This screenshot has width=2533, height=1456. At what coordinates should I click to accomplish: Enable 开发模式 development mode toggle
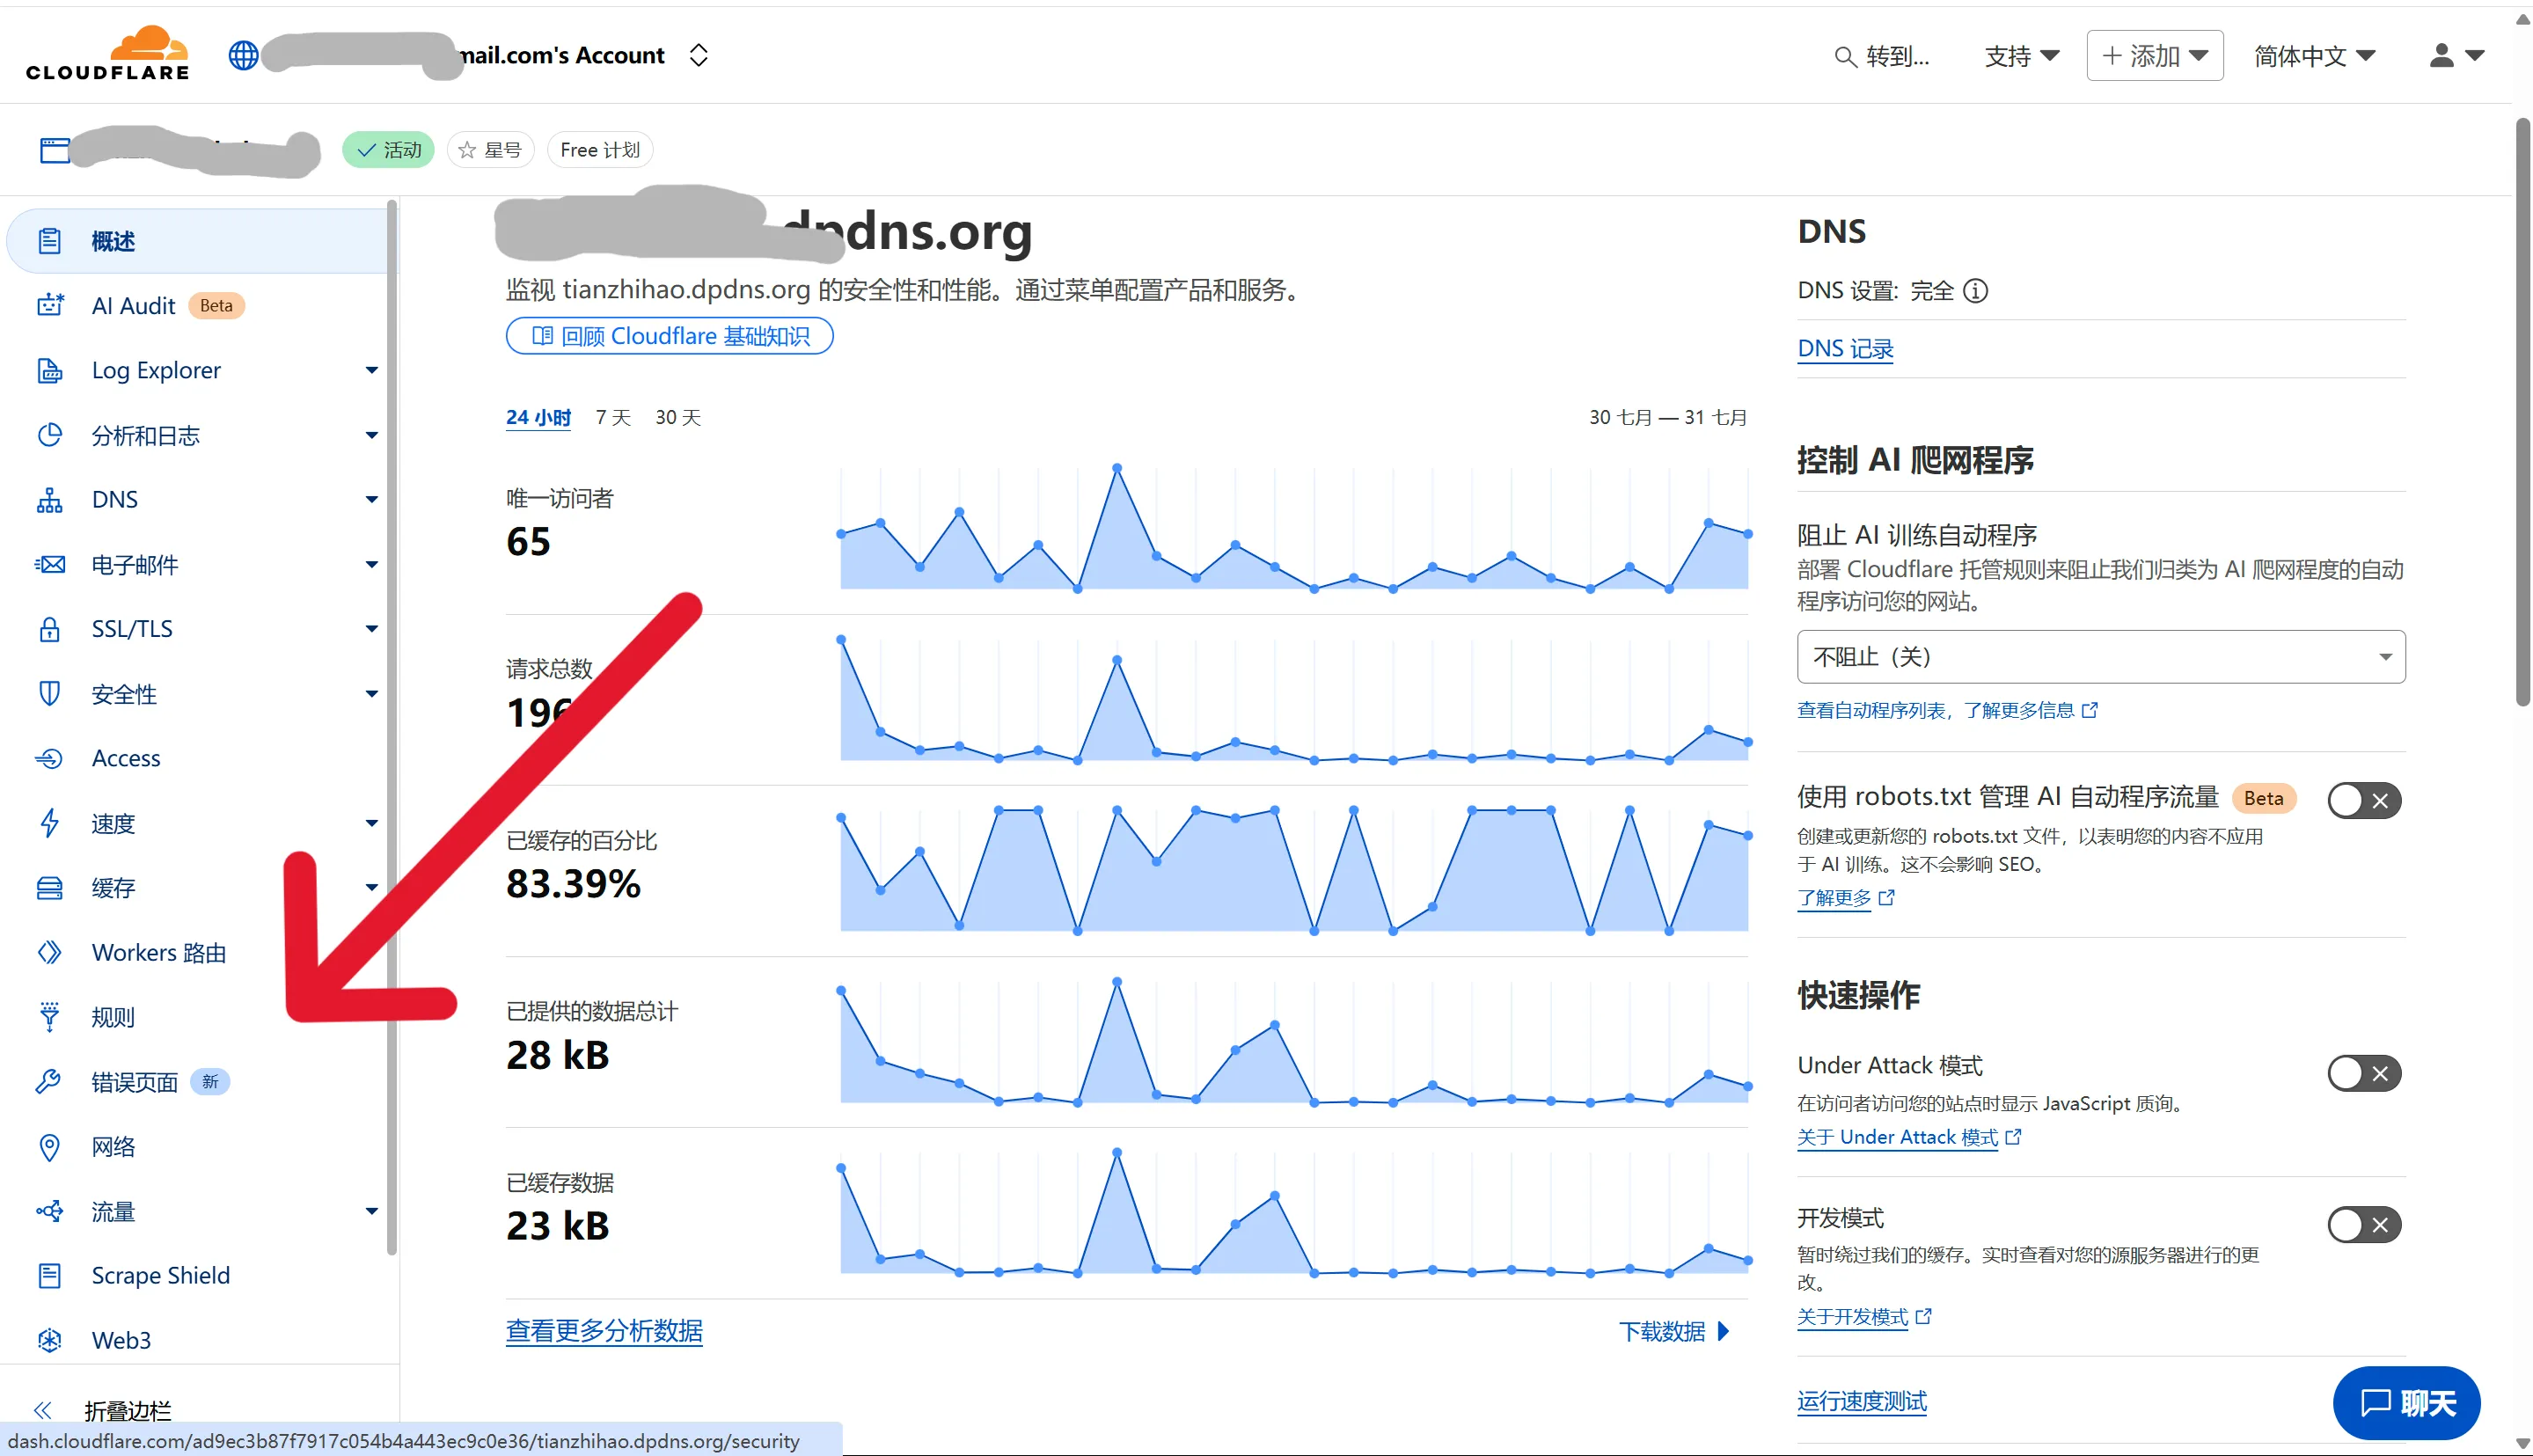click(2363, 1225)
